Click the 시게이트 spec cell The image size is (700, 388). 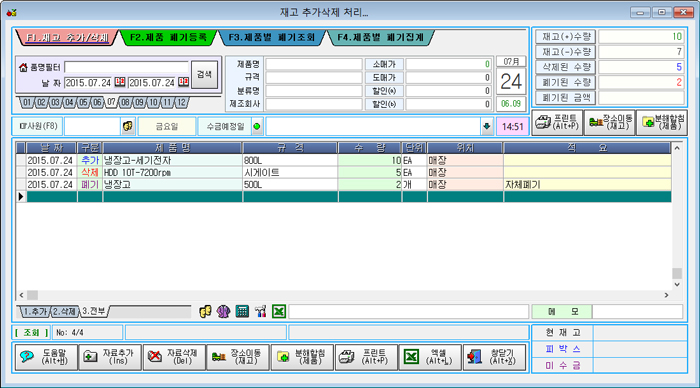coord(290,172)
